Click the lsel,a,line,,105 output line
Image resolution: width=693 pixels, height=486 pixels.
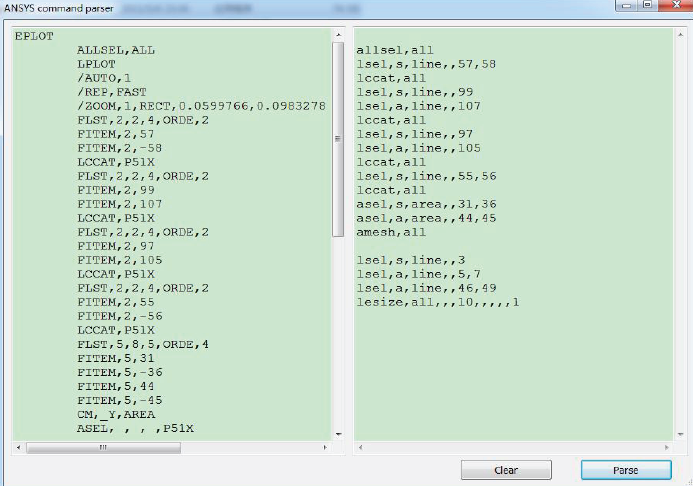click(x=419, y=148)
